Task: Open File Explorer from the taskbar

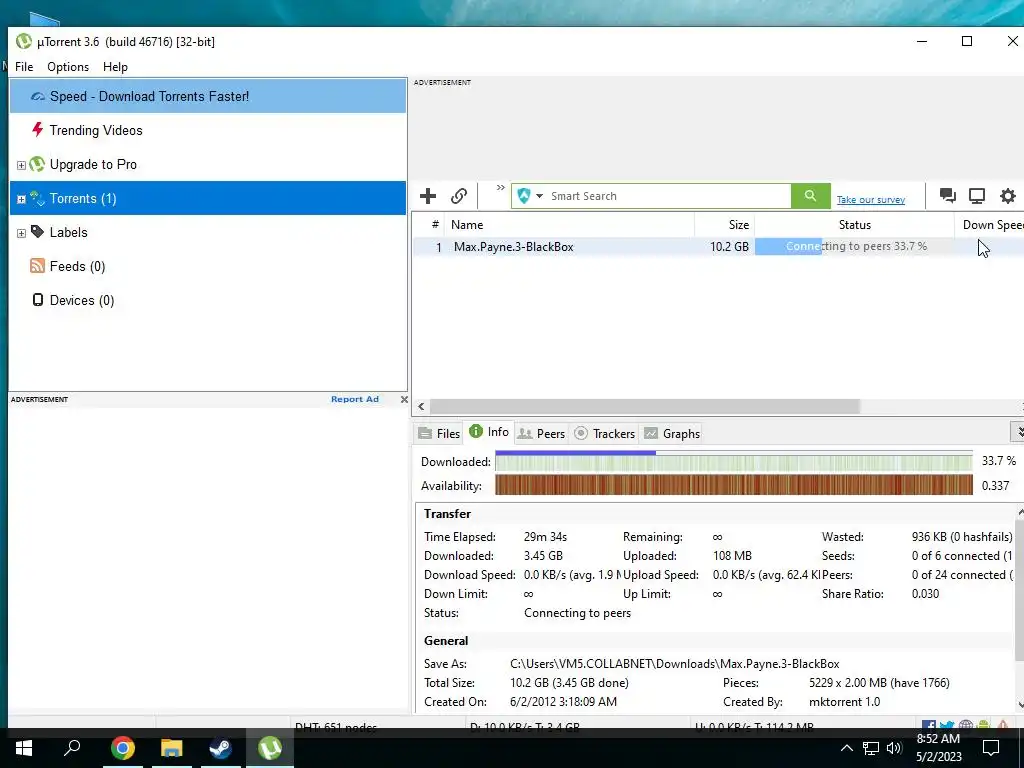Action: click(171, 748)
